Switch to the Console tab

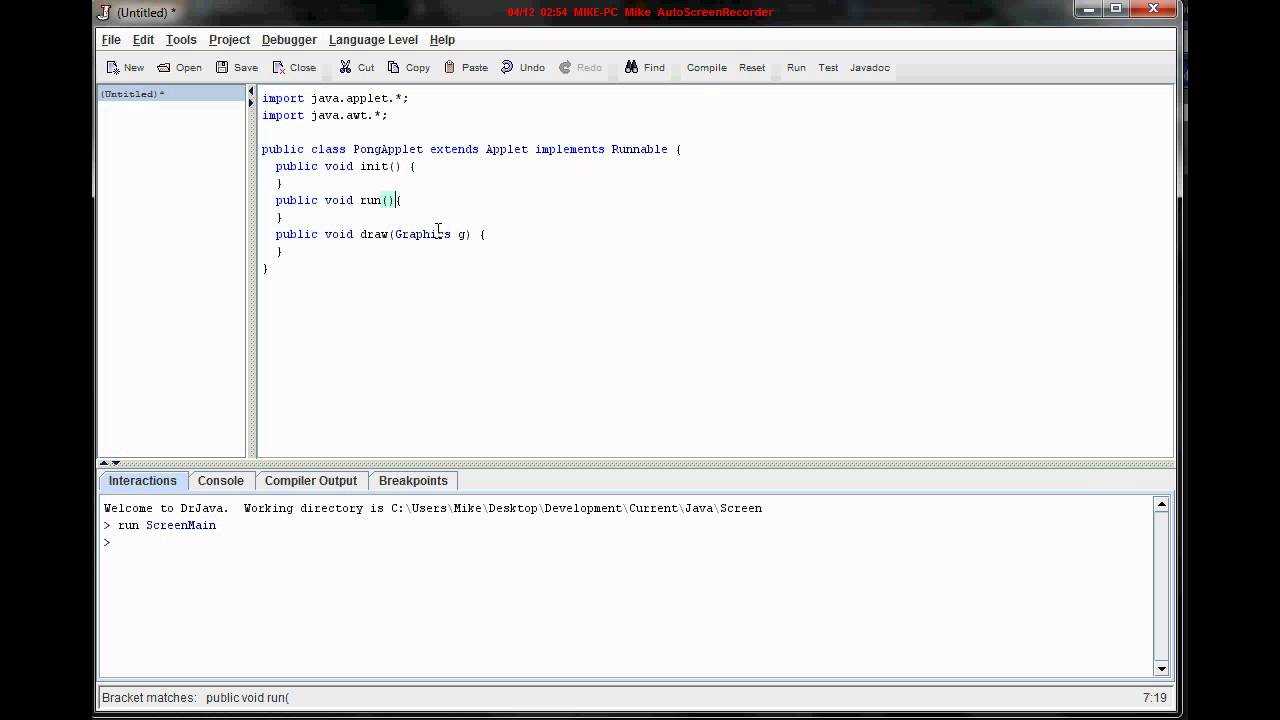220,481
